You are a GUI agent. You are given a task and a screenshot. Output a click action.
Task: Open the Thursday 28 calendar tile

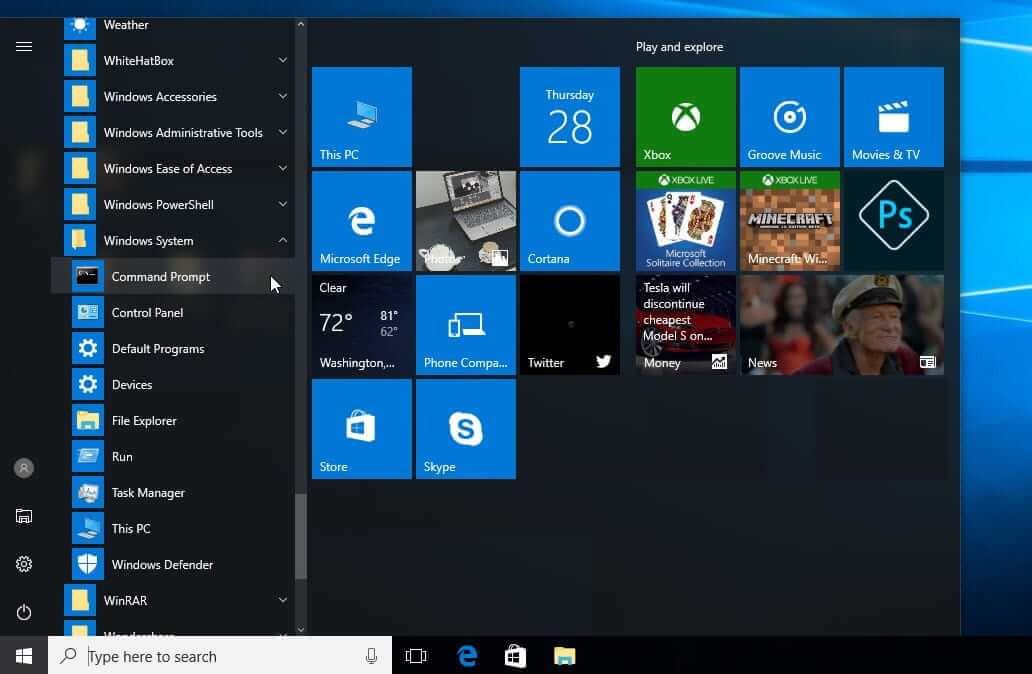570,117
